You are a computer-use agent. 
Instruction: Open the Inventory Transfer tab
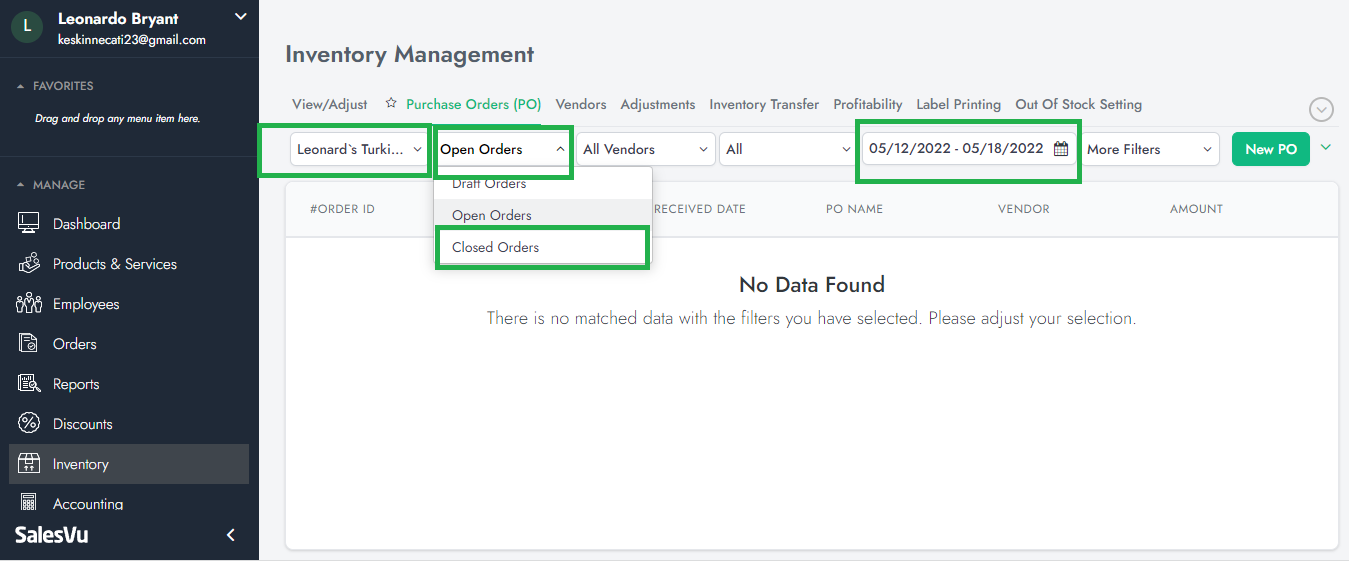tap(763, 104)
